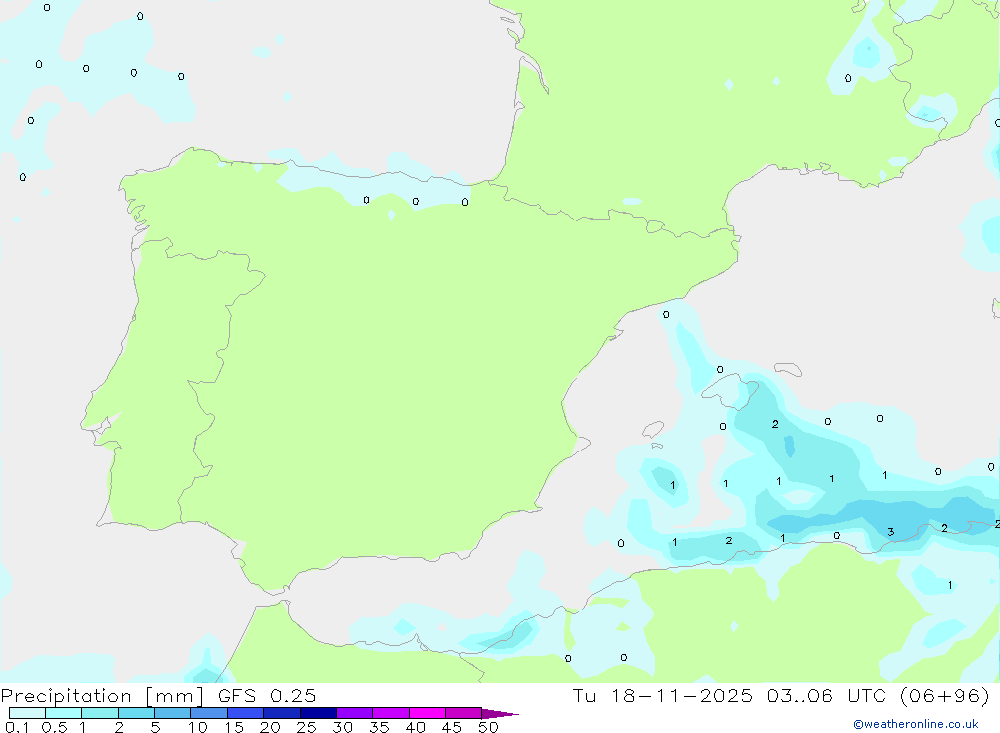1000x733 pixels.
Task: Choose the 2–5 mm legend color swatch
Action: point(136,713)
